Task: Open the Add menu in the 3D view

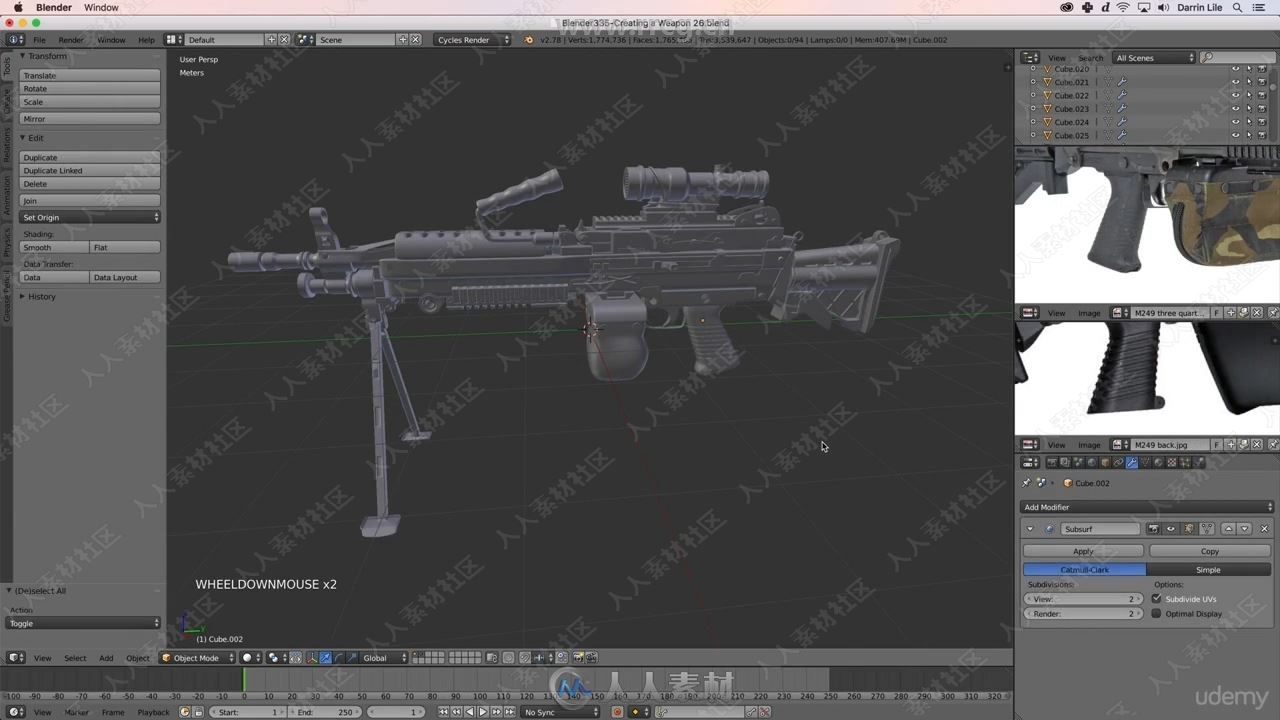Action: 106,658
